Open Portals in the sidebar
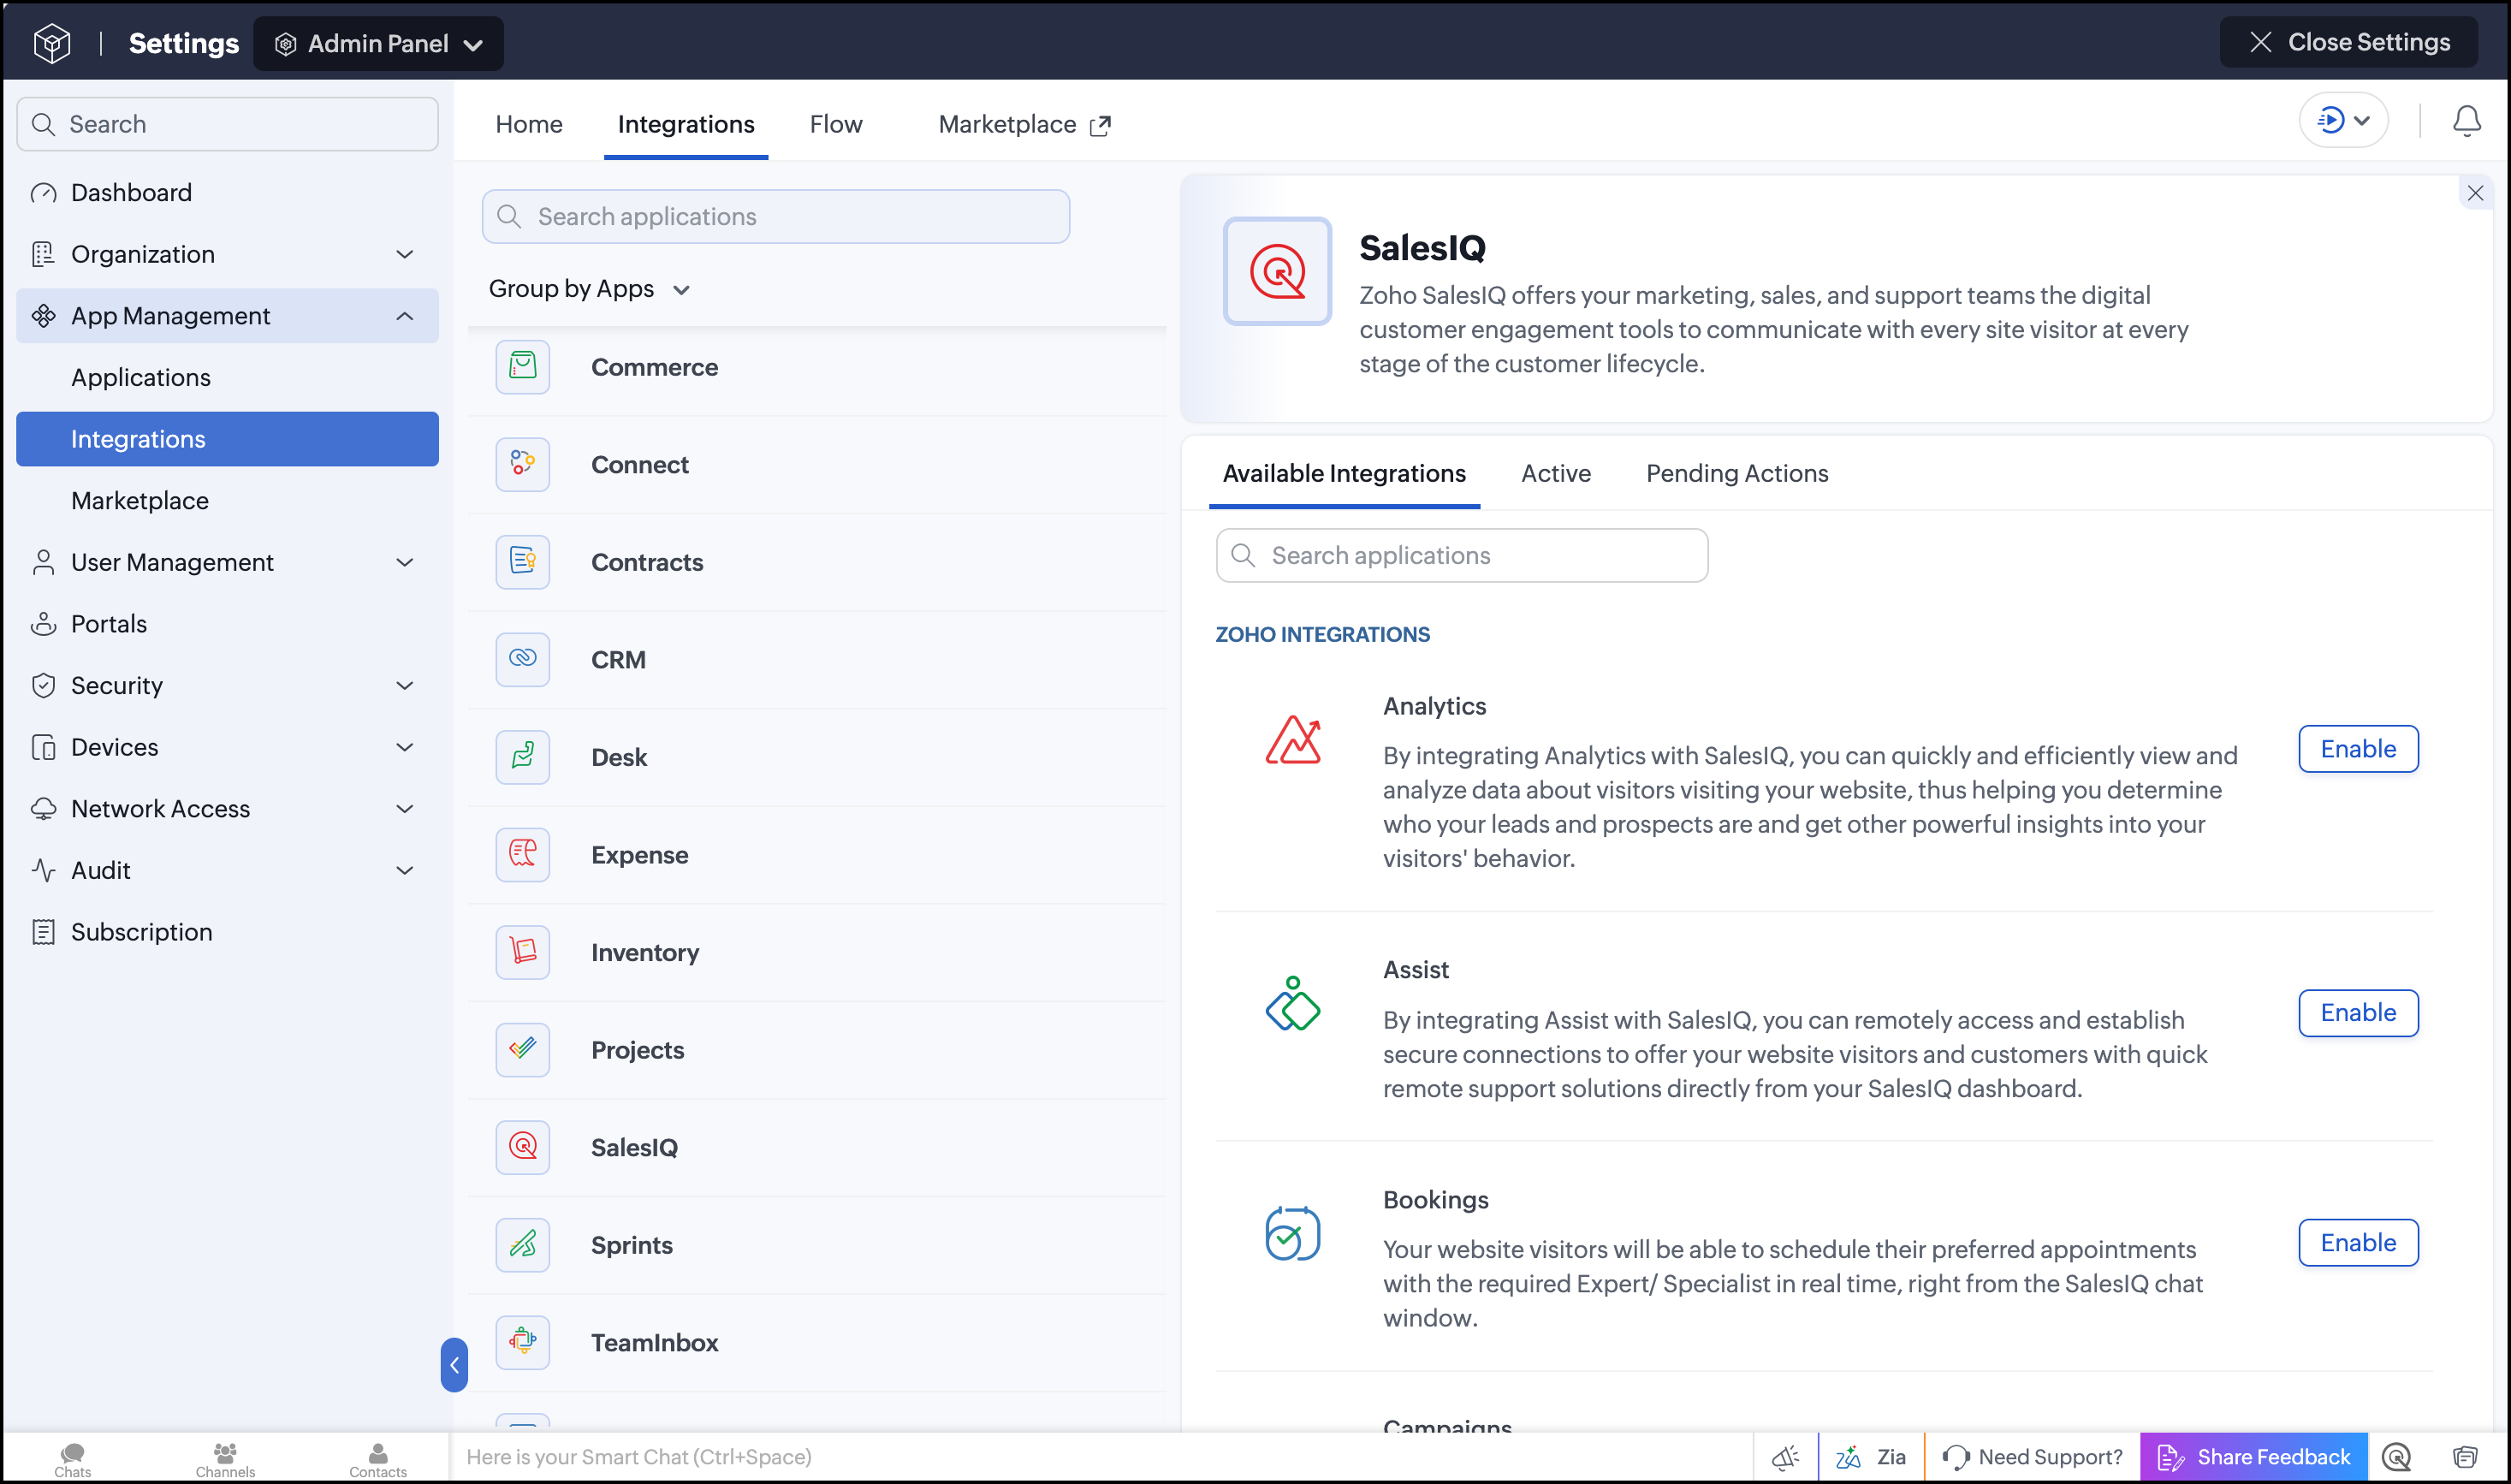Viewport: 2511px width, 1484px height. [x=227, y=624]
